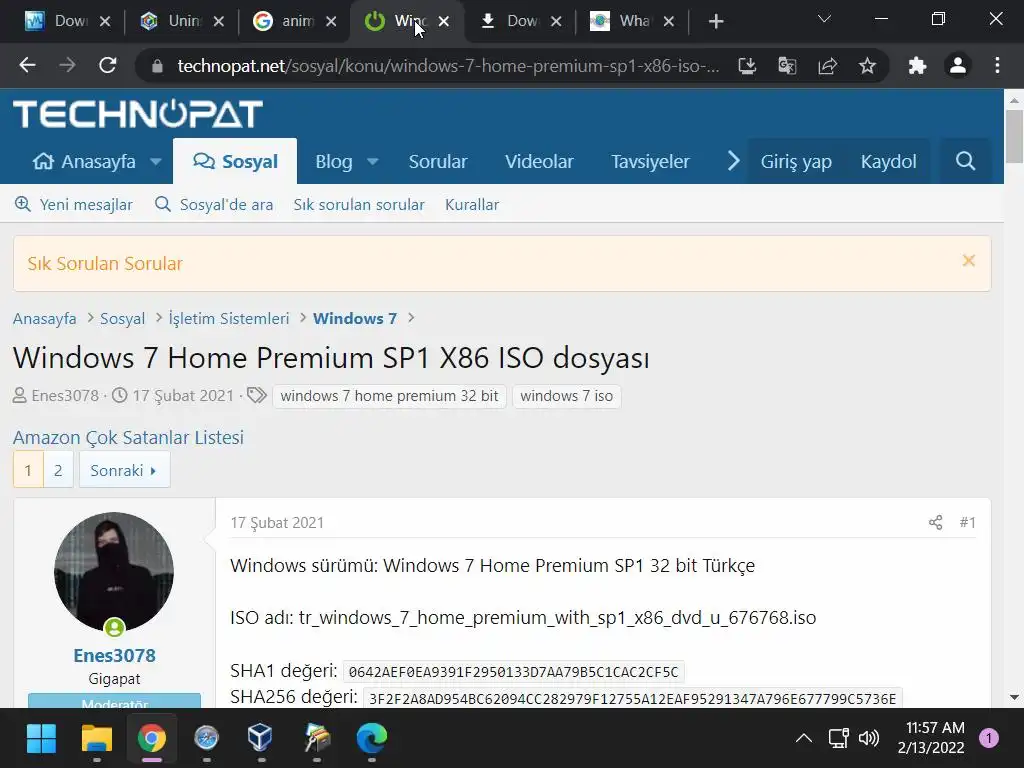The height and width of the screenshot is (768, 1024).
Task: Open the Chrome profile avatar
Action: coord(957,65)
